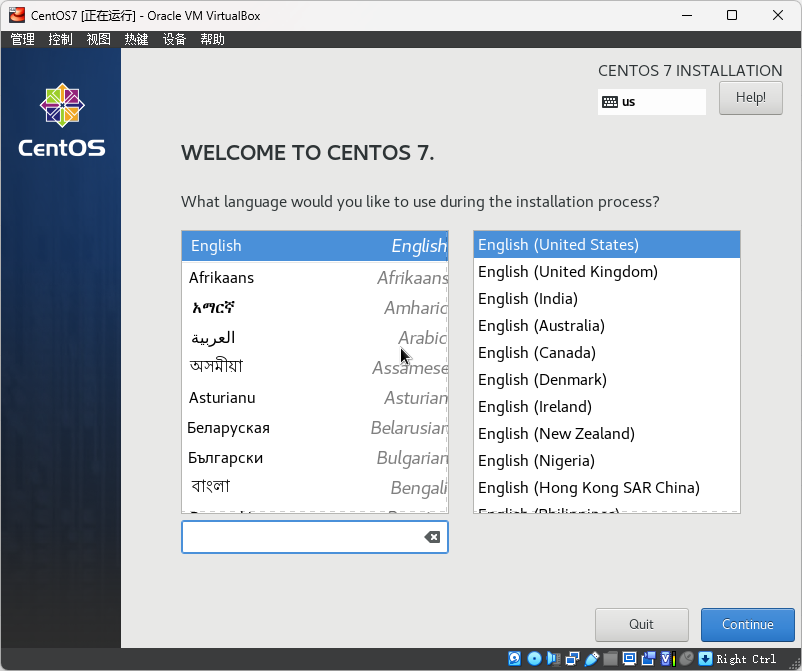Viewport: 802px width, 671px height.
Task: Select the Amharic language row
Action: [315, 308]
